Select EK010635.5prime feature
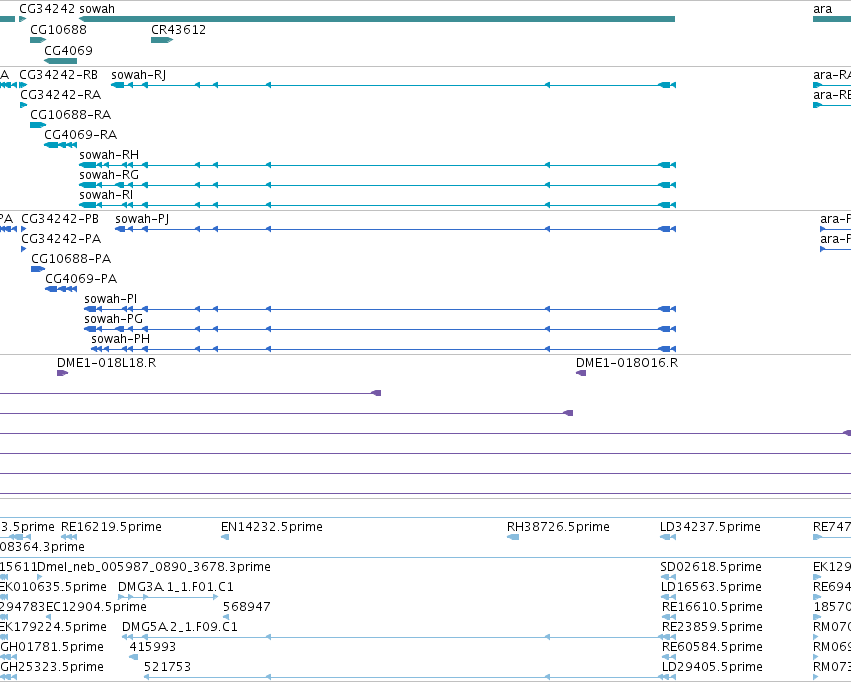The width and height of the screenshot is (851, 682). coord(4,597)
